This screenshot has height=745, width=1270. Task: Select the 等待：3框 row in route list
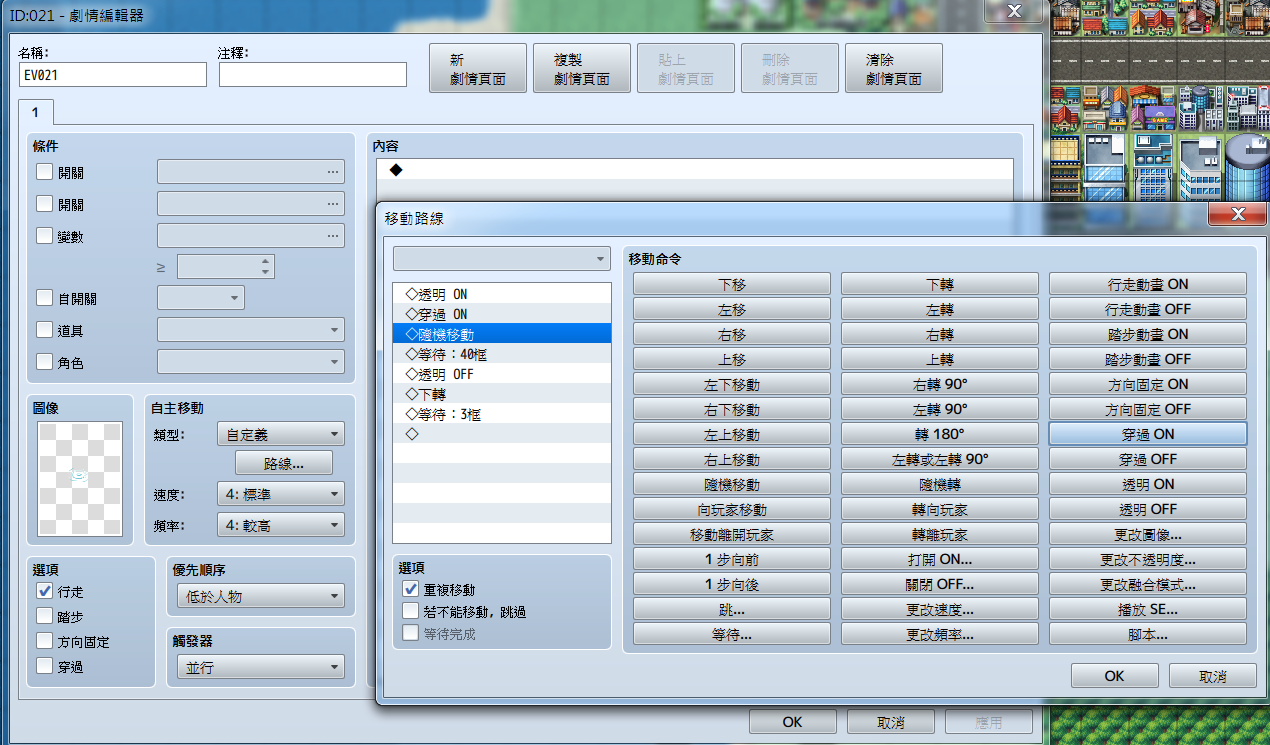[x=501, y=414]
